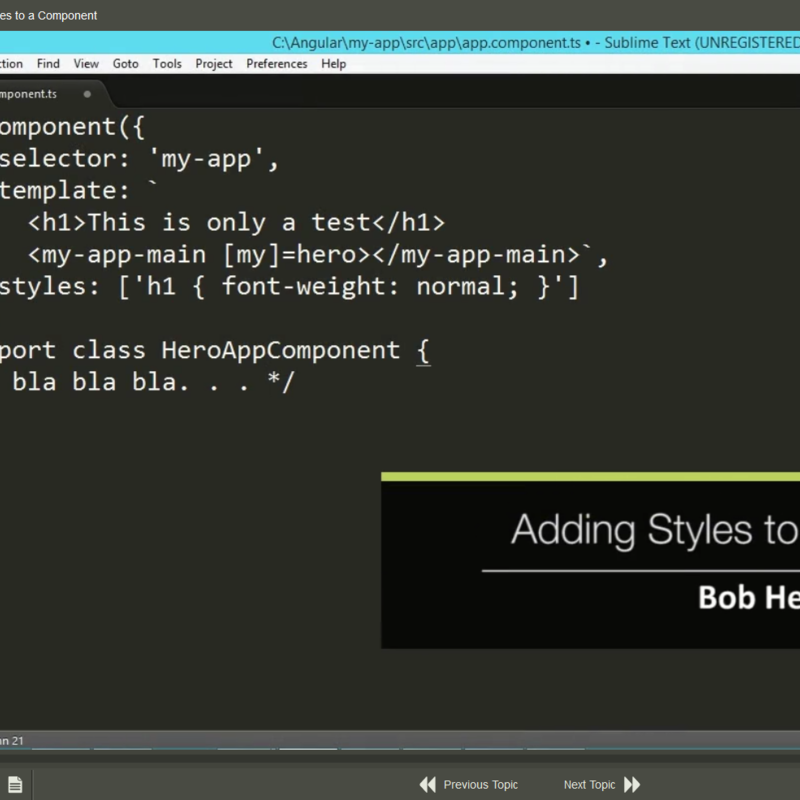
Task: Go to Next Topic label
Action: pyautogui.click(x=589, y=785)
